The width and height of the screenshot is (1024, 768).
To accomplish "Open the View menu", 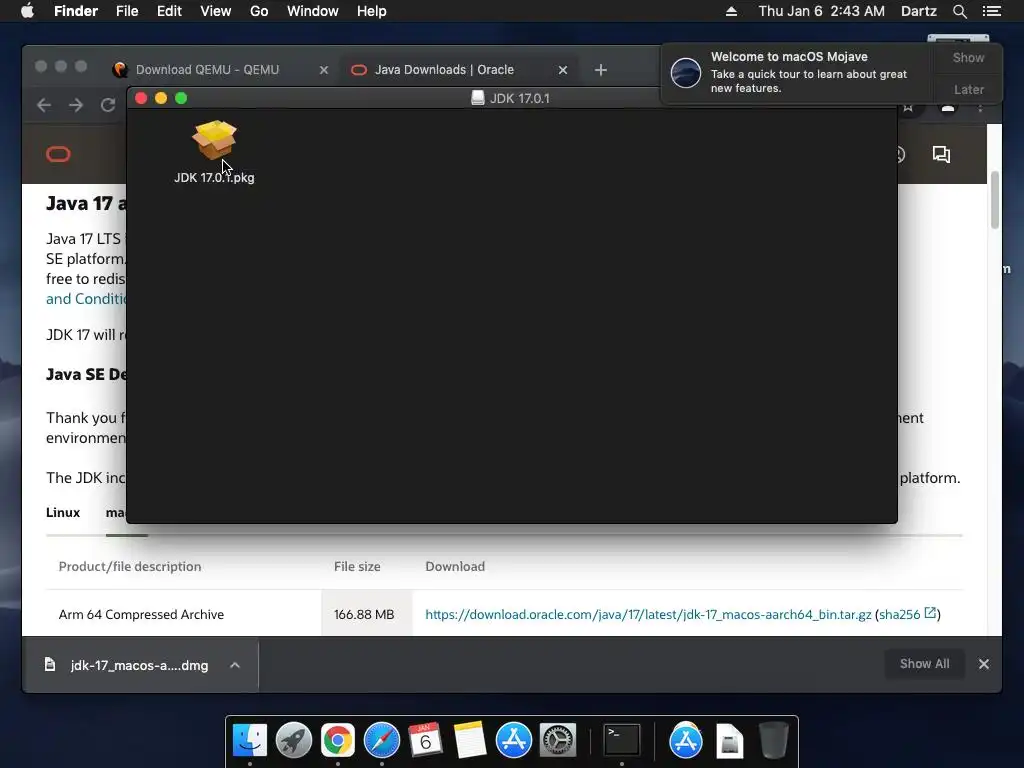I will coord(216,11).
